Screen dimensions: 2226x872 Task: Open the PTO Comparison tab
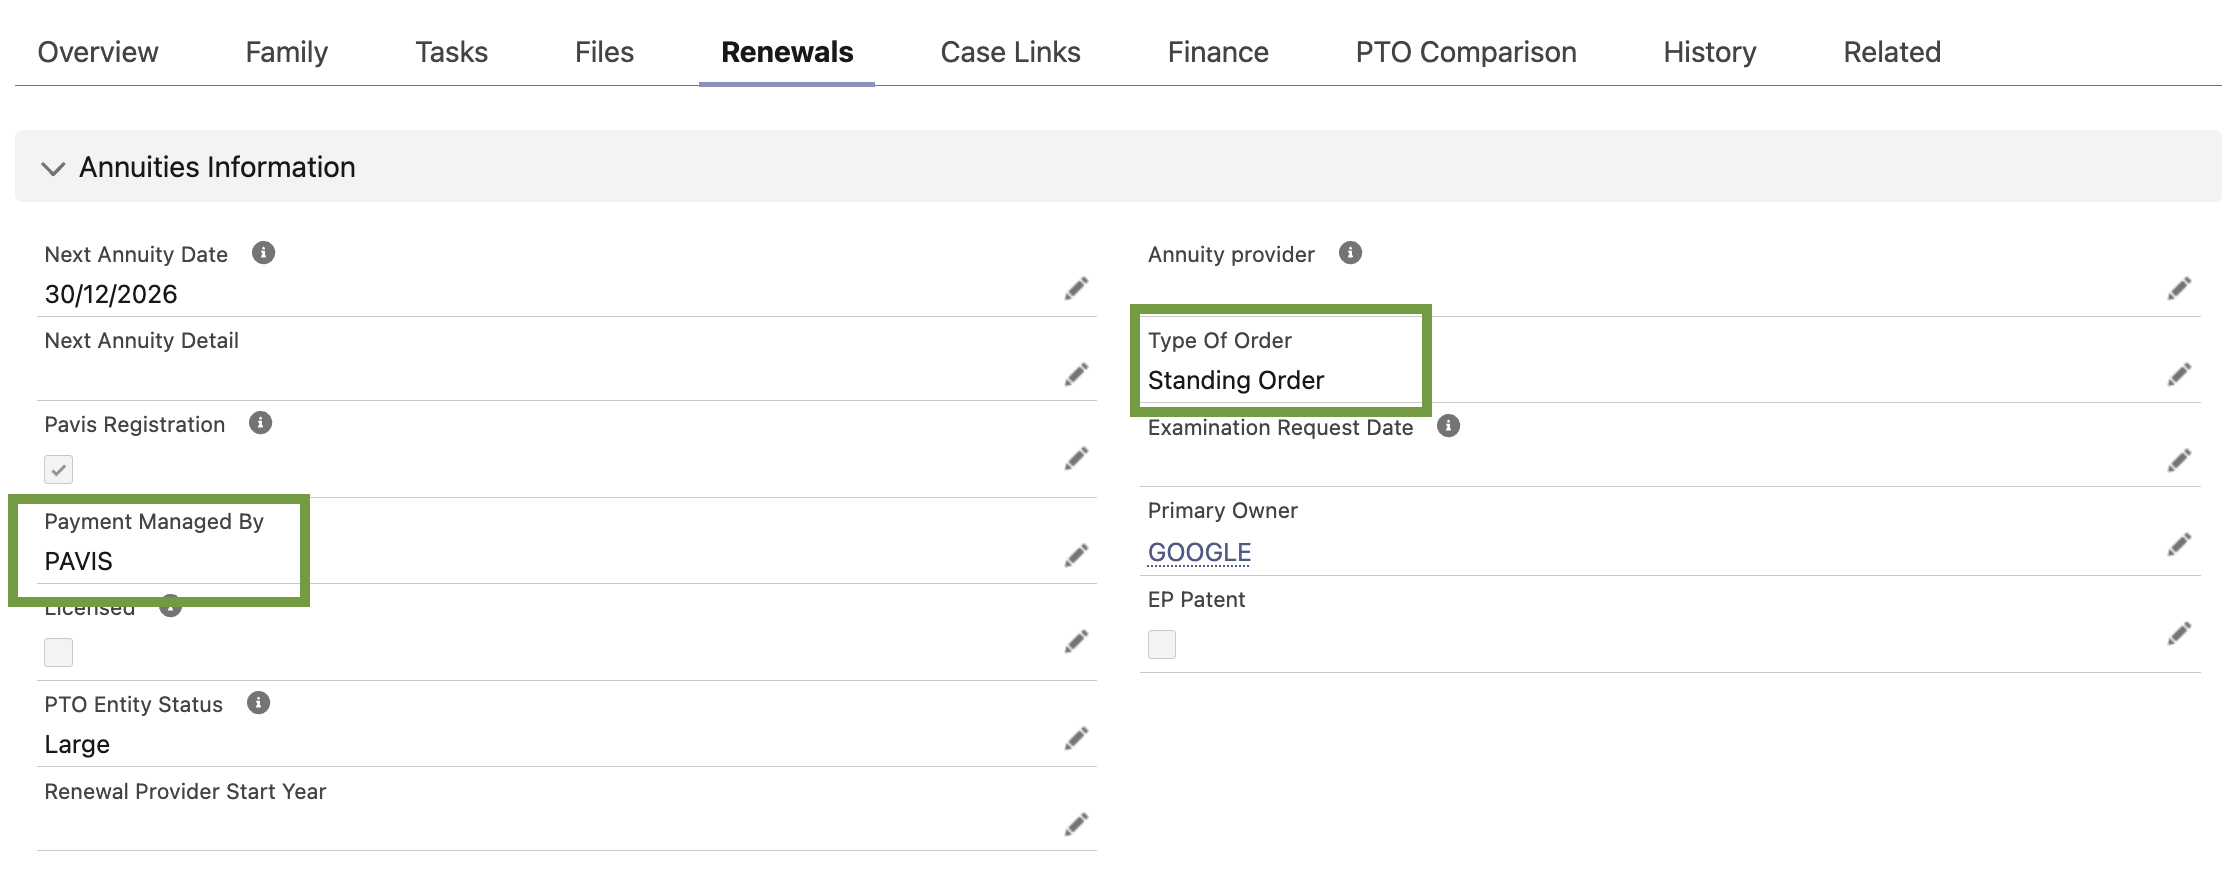pos(1466,52)
